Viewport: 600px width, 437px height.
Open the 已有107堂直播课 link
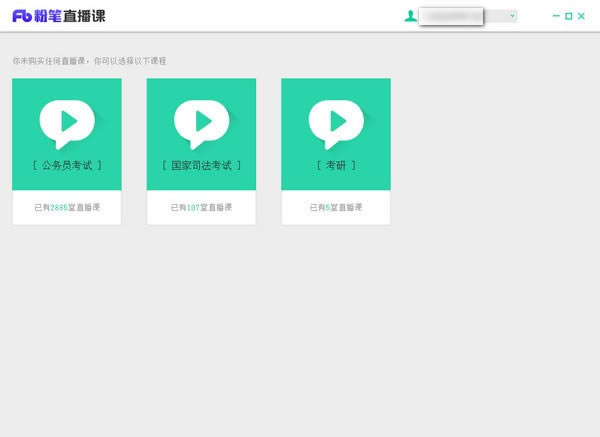[201, 207]
